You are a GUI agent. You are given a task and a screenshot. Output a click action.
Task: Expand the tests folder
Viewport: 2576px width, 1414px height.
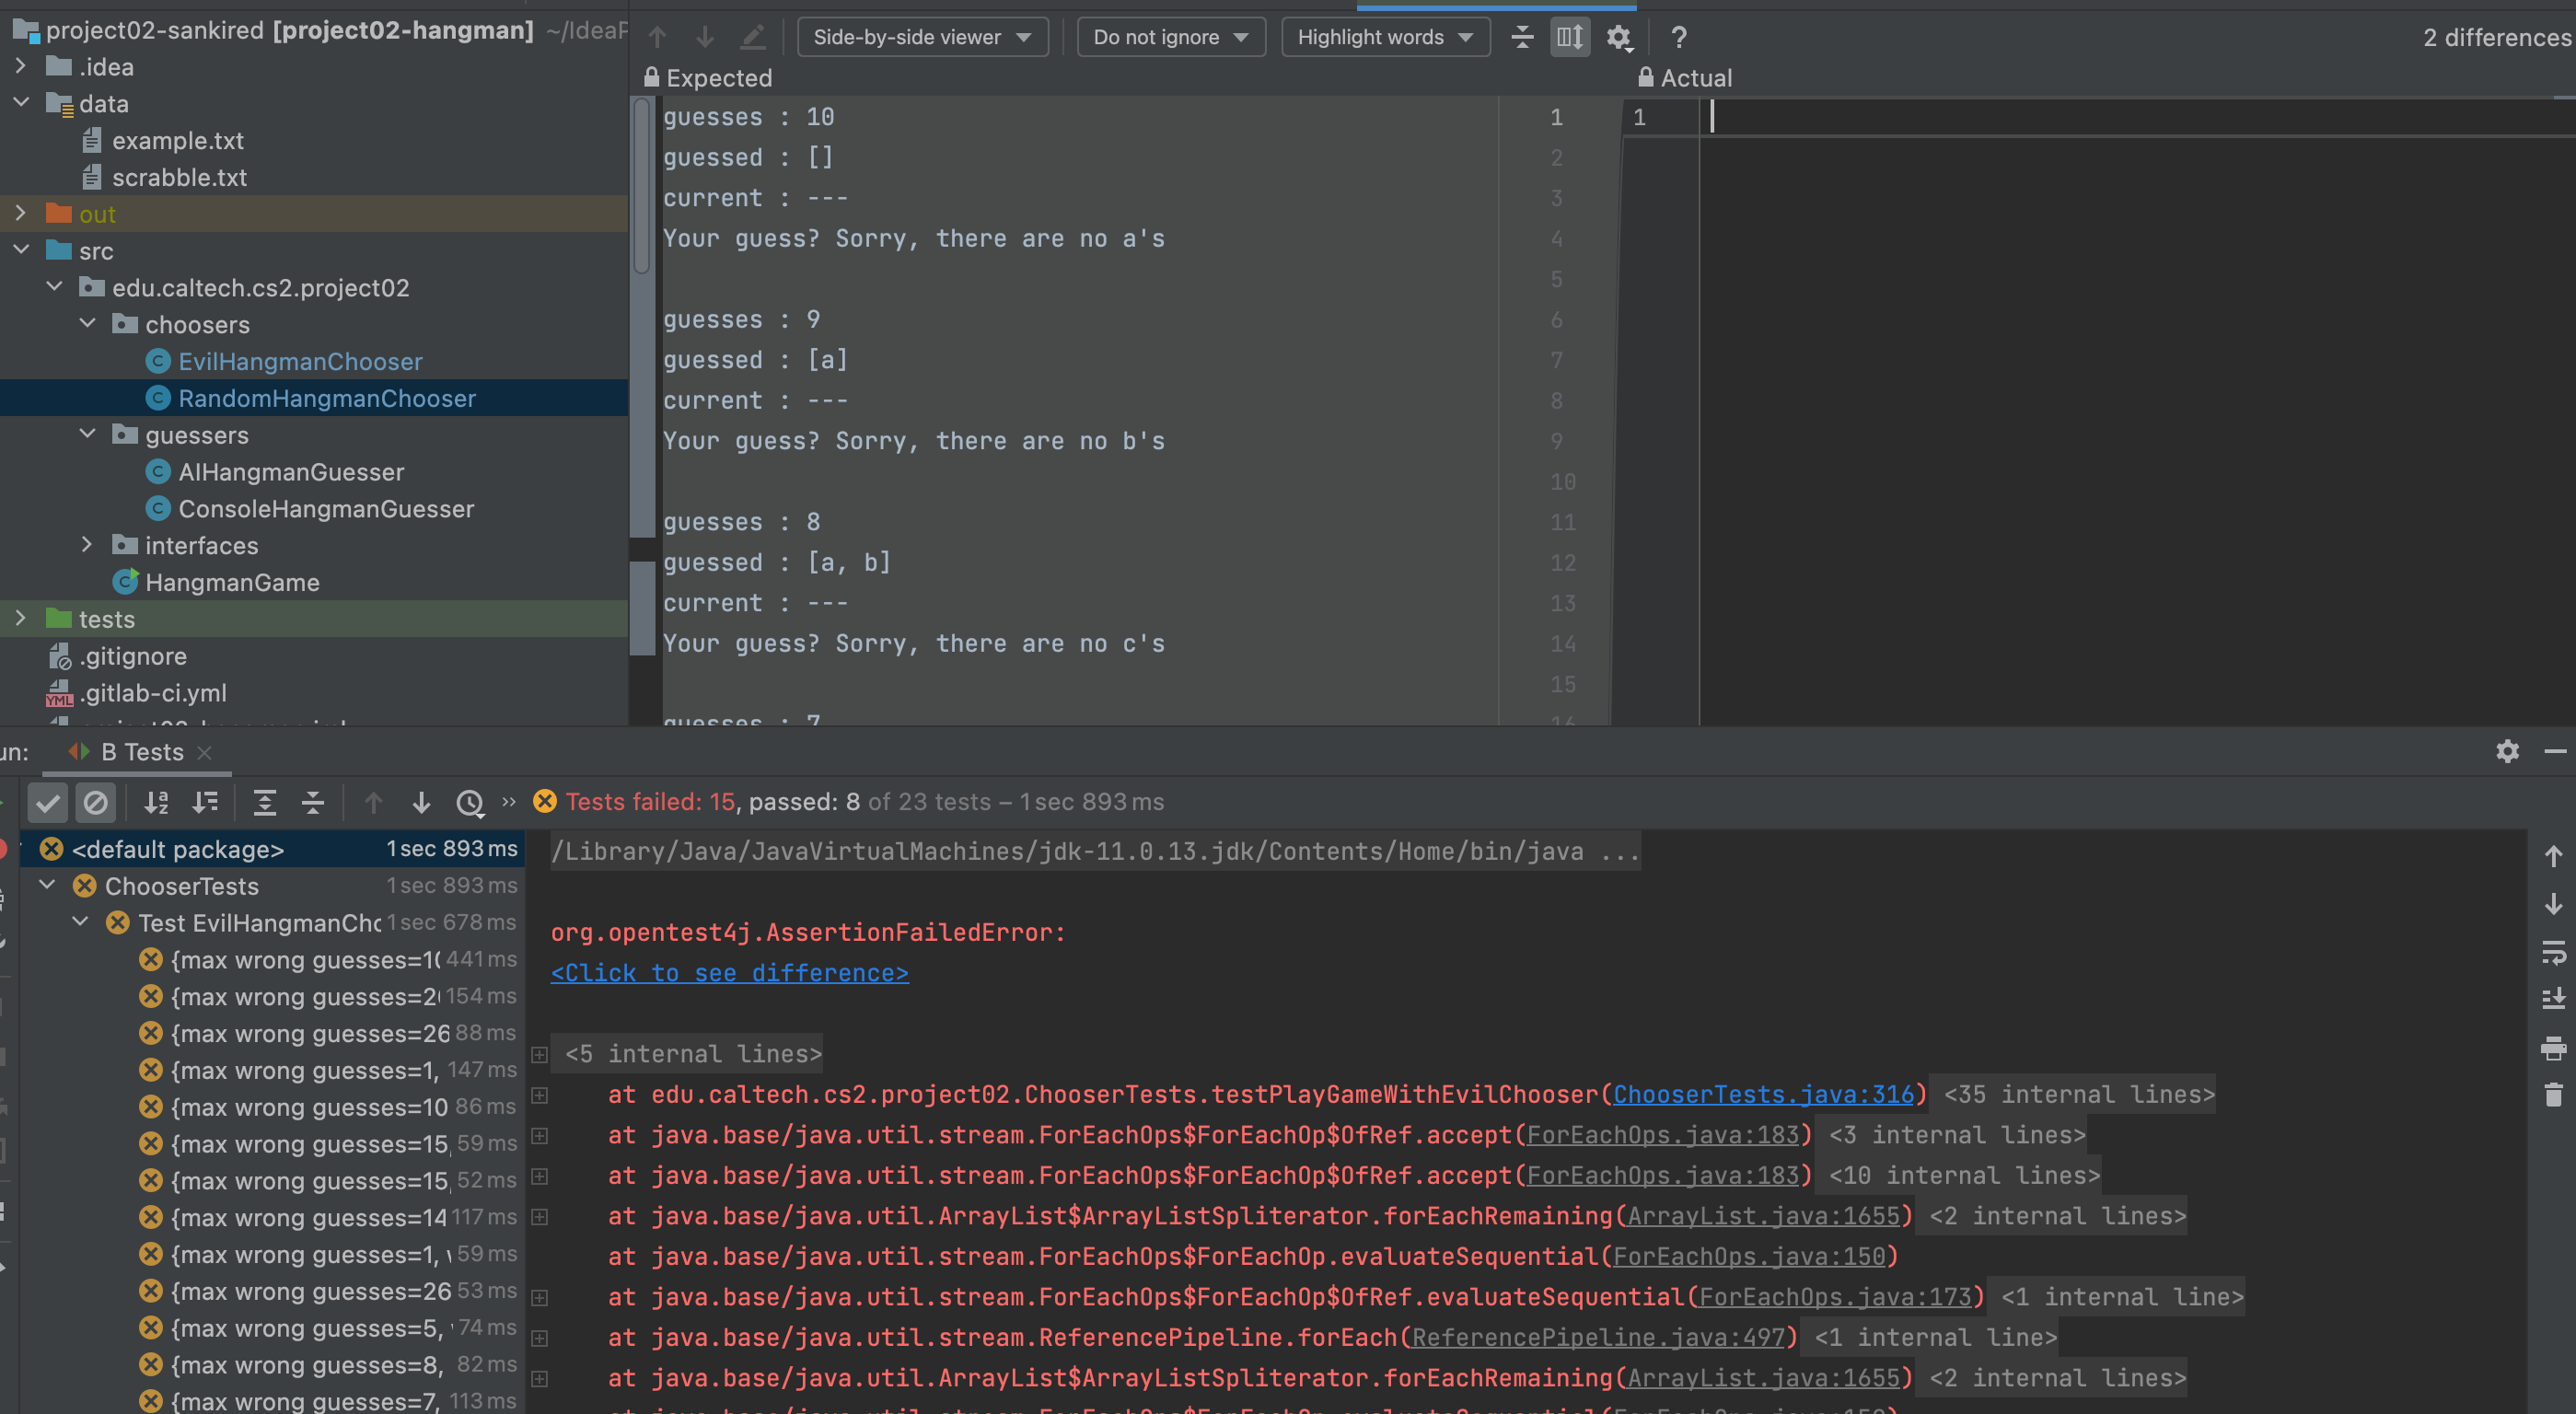[x=21, y=619]
